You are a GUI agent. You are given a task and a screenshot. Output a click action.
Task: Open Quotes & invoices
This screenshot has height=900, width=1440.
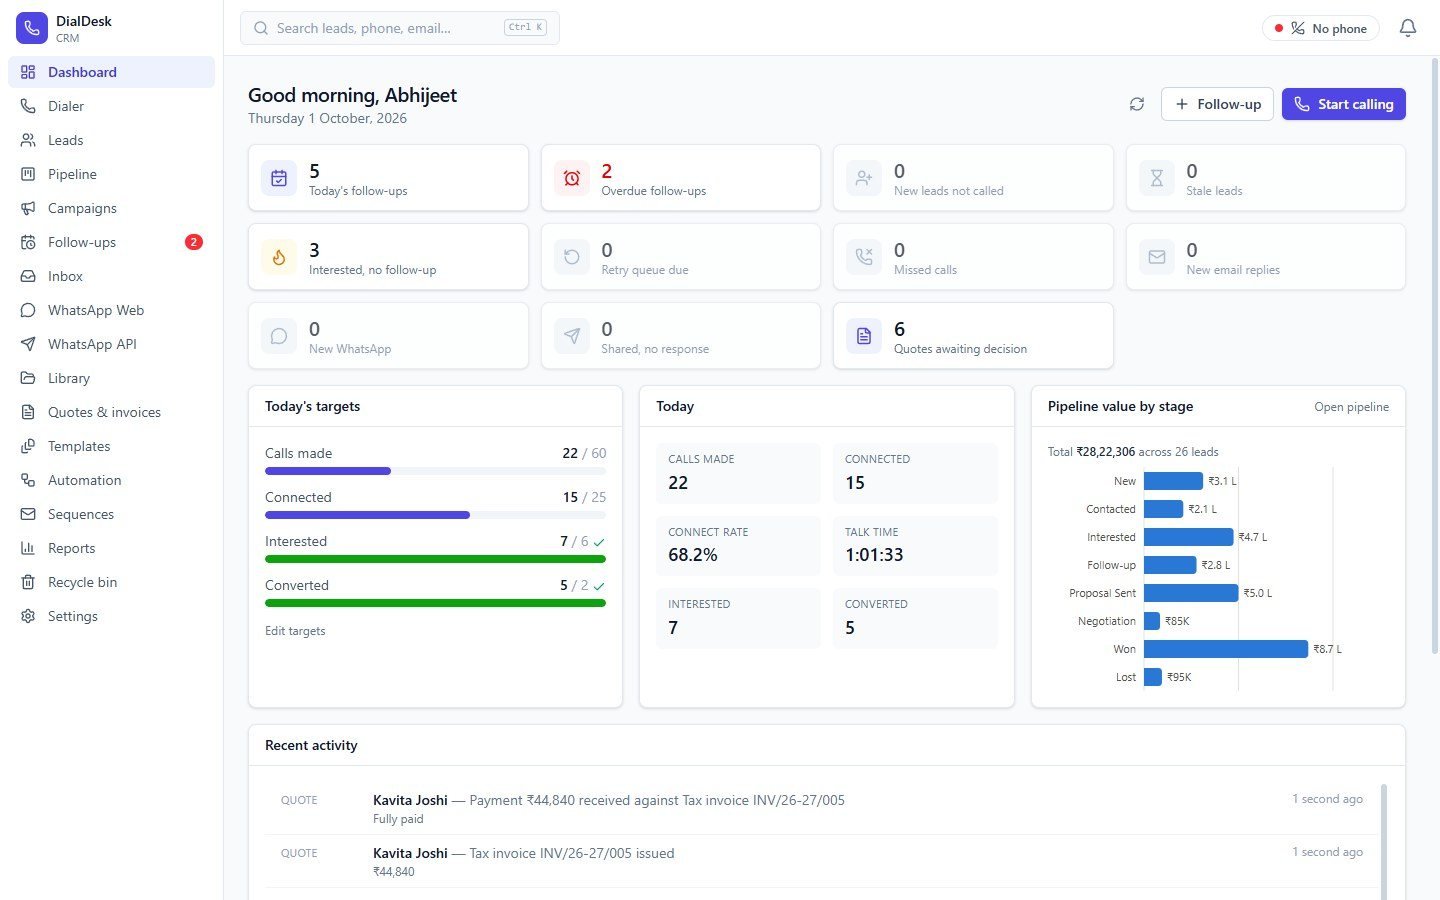pyautogui.click(x=111, y=412)
